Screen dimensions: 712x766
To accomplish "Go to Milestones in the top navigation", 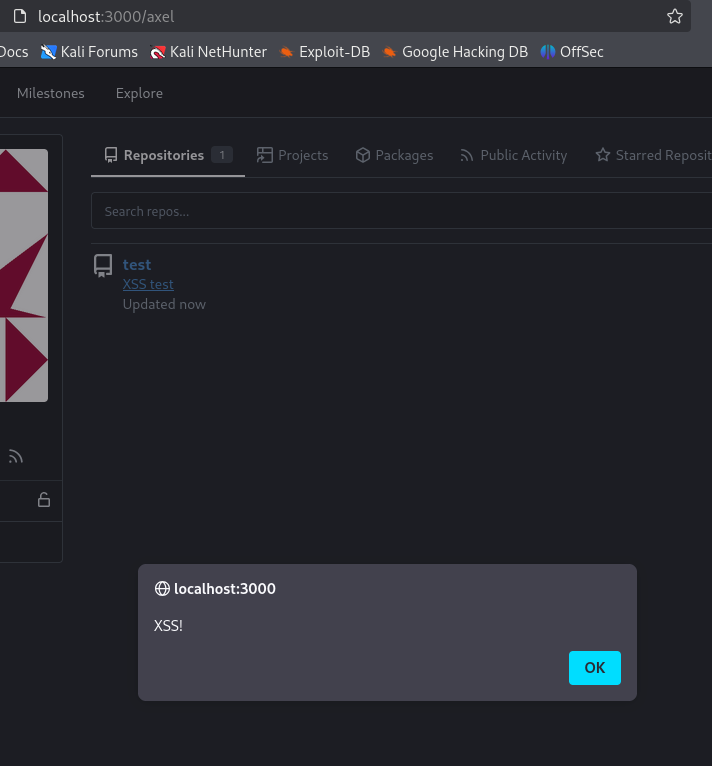I will coord(50,93).
